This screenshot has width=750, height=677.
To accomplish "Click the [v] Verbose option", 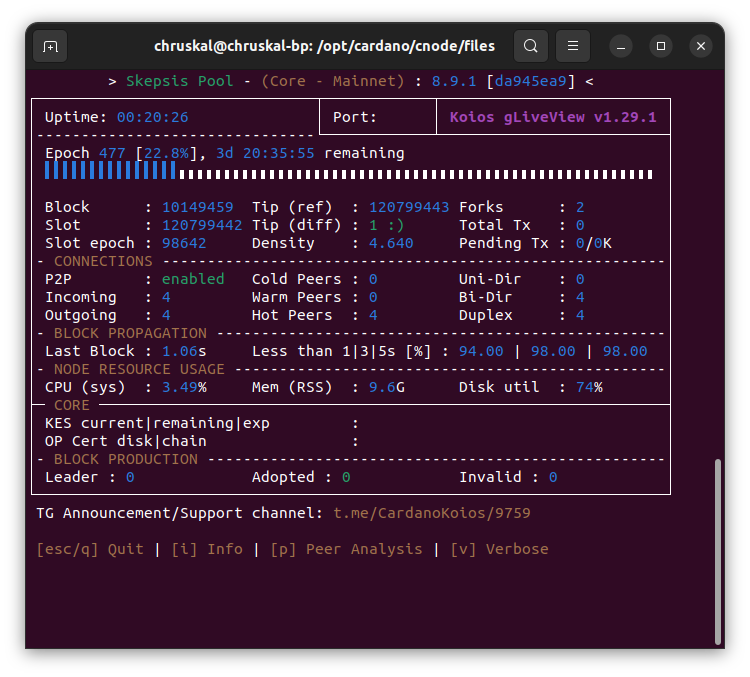I will click(499, 549).
